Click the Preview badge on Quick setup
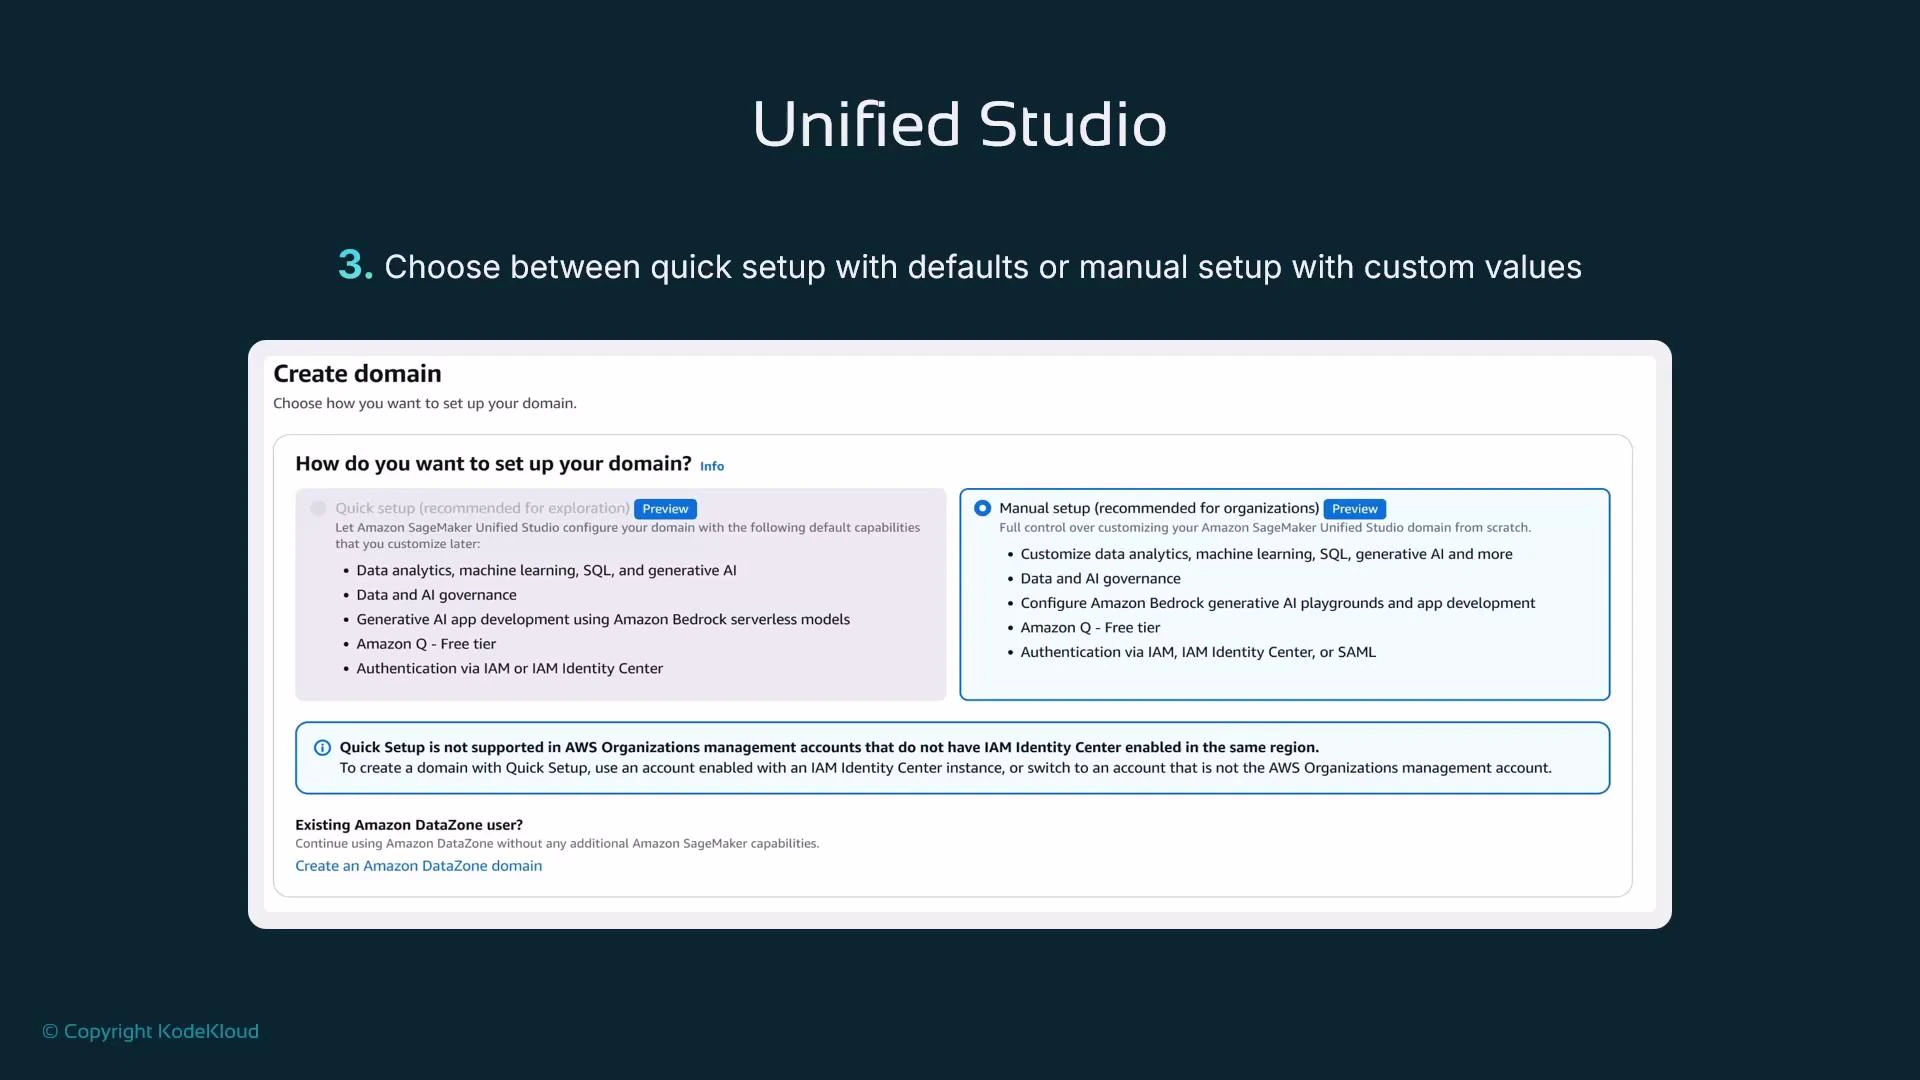Viewport: 1920px width, 1080px height. pos(664,508)
